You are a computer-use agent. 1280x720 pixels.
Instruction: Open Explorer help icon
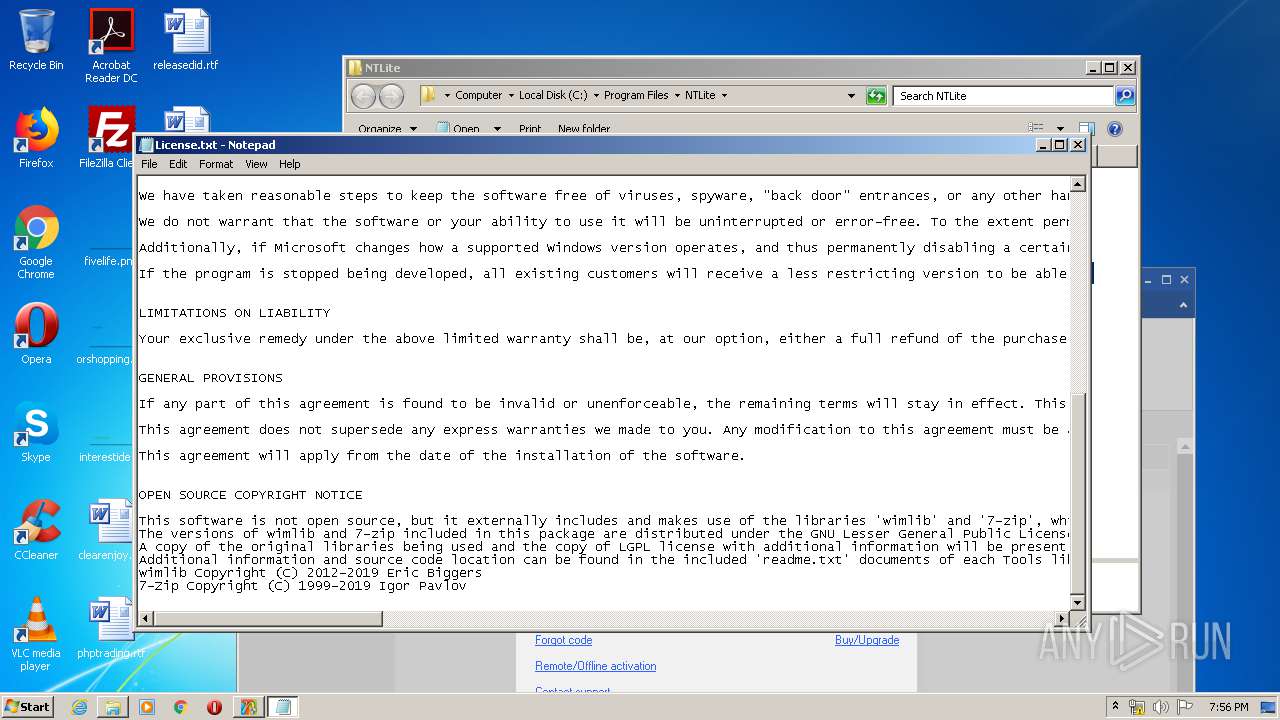(1115, 129)
